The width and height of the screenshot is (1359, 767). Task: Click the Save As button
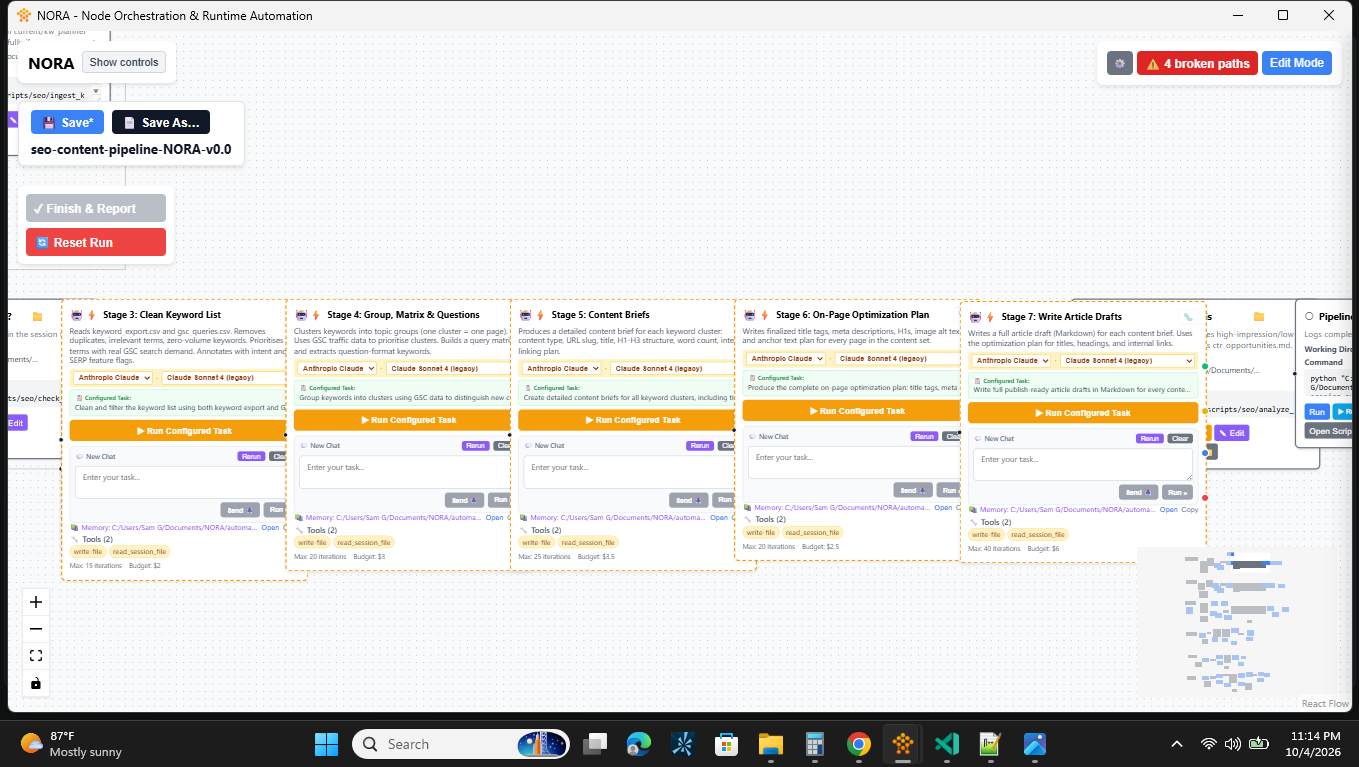pyautogui.click(x=161, y=122)
